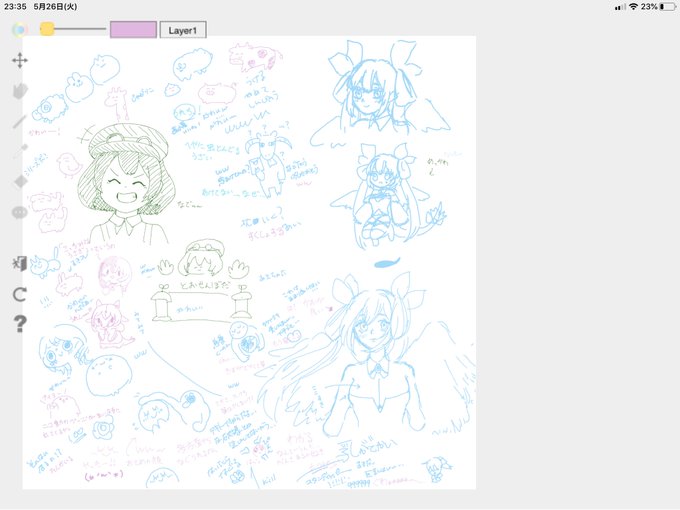The width and height of the screenshot is (680, 510).
Task: Click the brush size slider track
Action: [73, 29]
